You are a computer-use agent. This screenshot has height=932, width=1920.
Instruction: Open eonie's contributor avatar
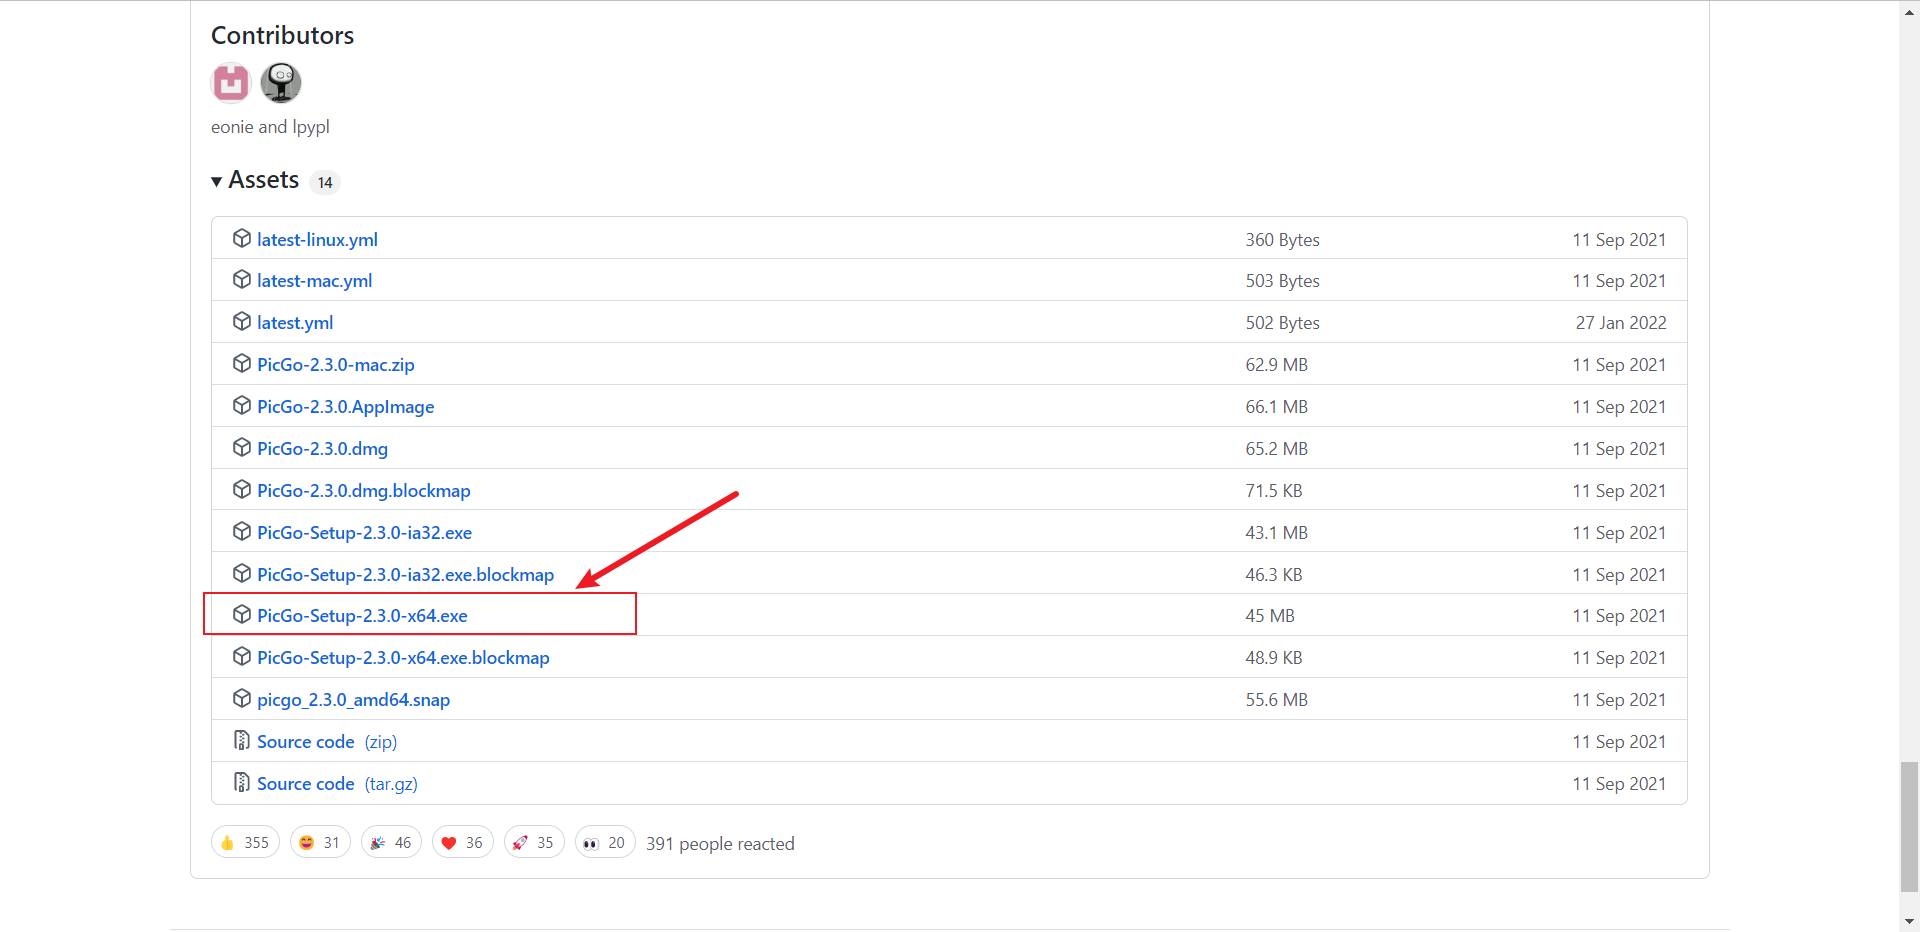click(231, 82)
